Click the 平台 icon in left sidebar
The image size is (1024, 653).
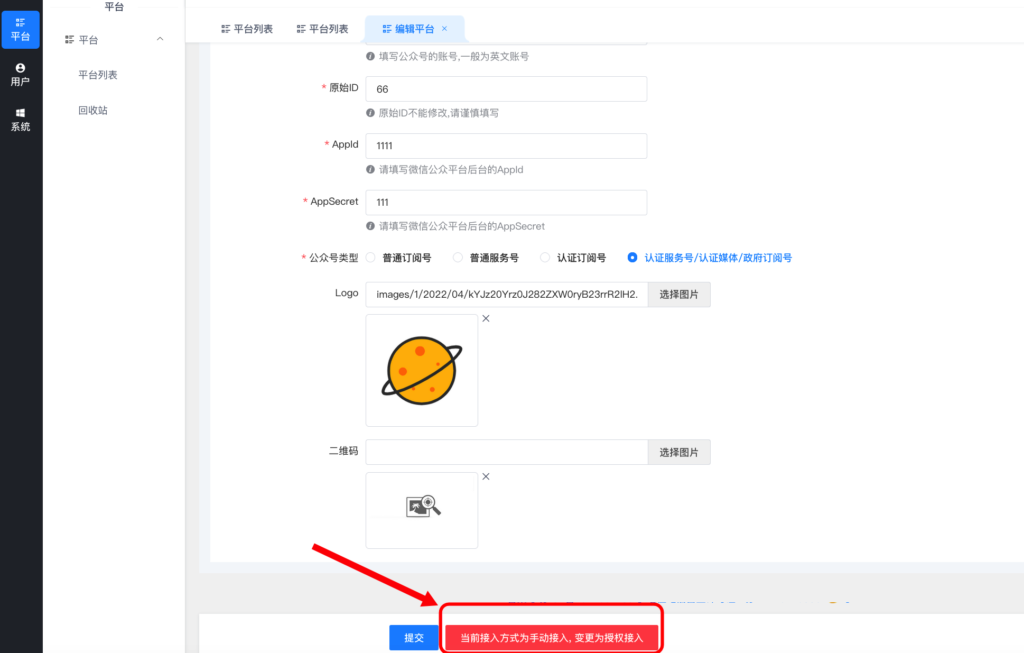(20, 29)
